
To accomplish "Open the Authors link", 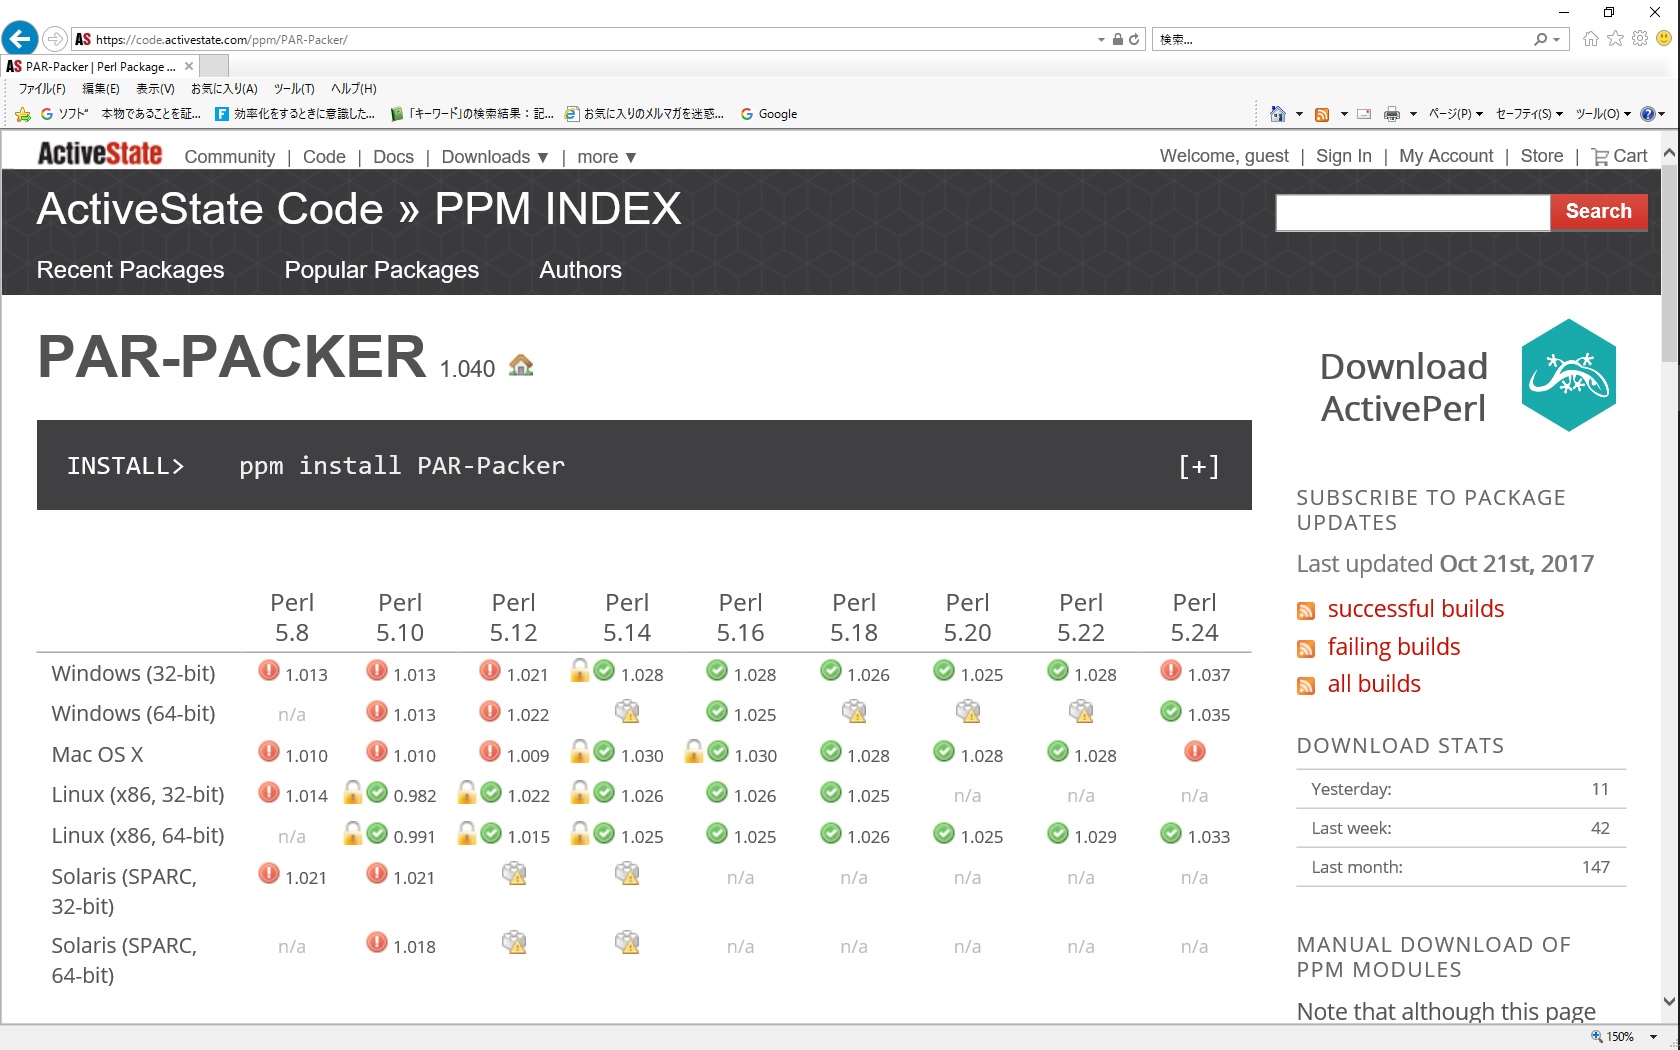I will click(x=580, y=270).
